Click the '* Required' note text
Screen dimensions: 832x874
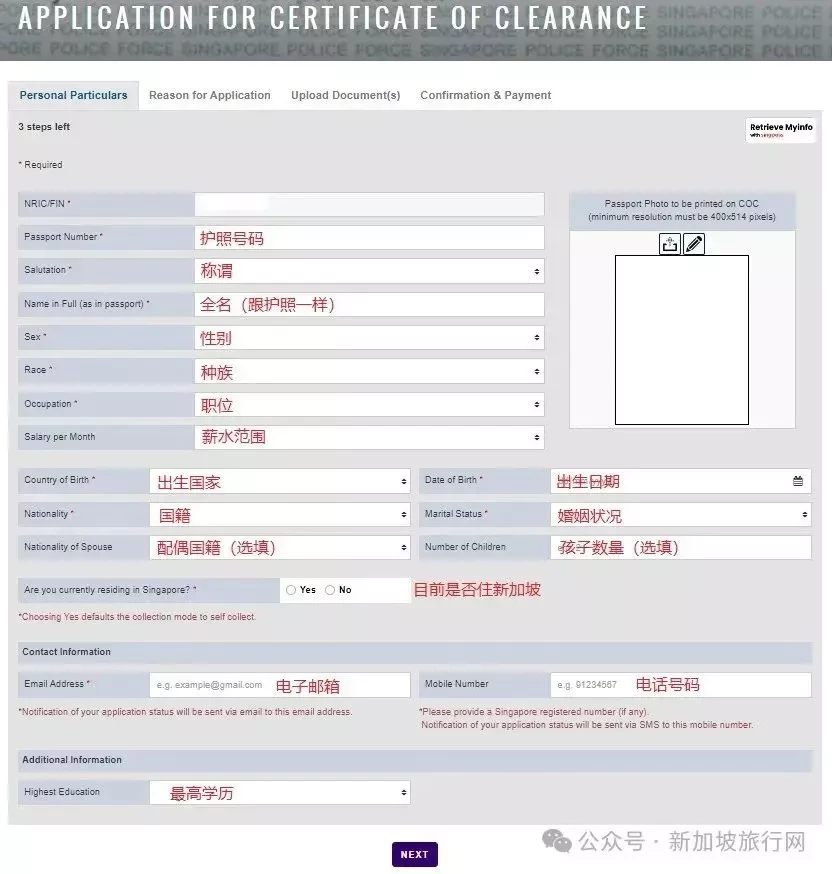point(40,165)
